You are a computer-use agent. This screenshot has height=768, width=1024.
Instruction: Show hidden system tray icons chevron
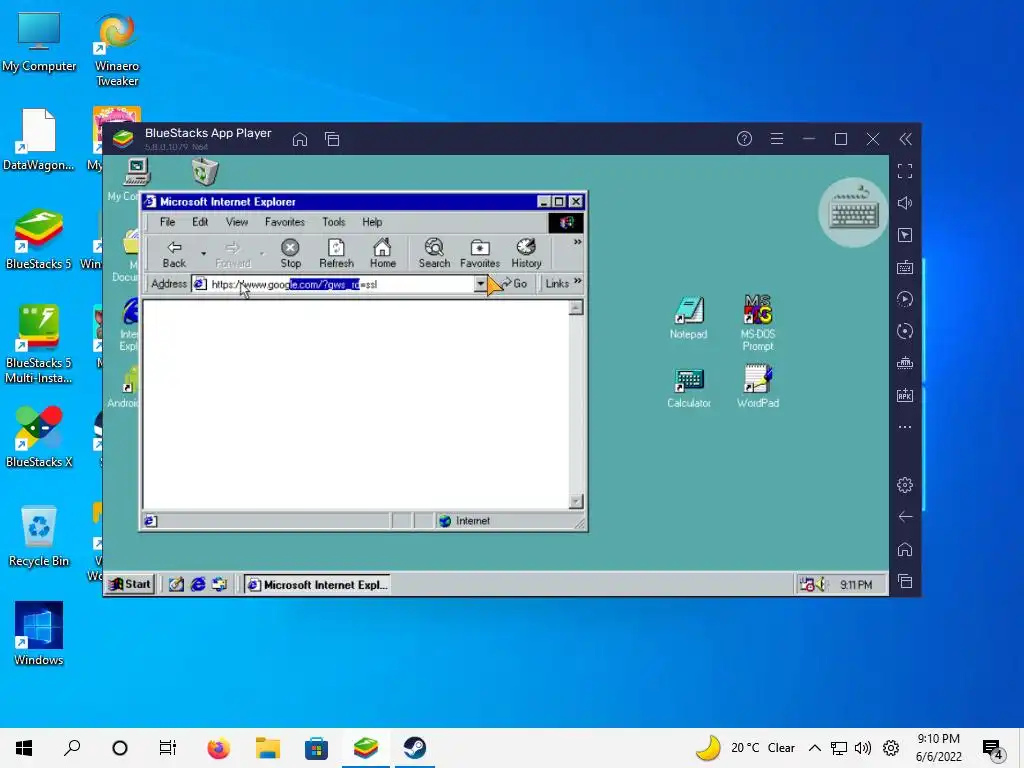(x=814, y=748)
